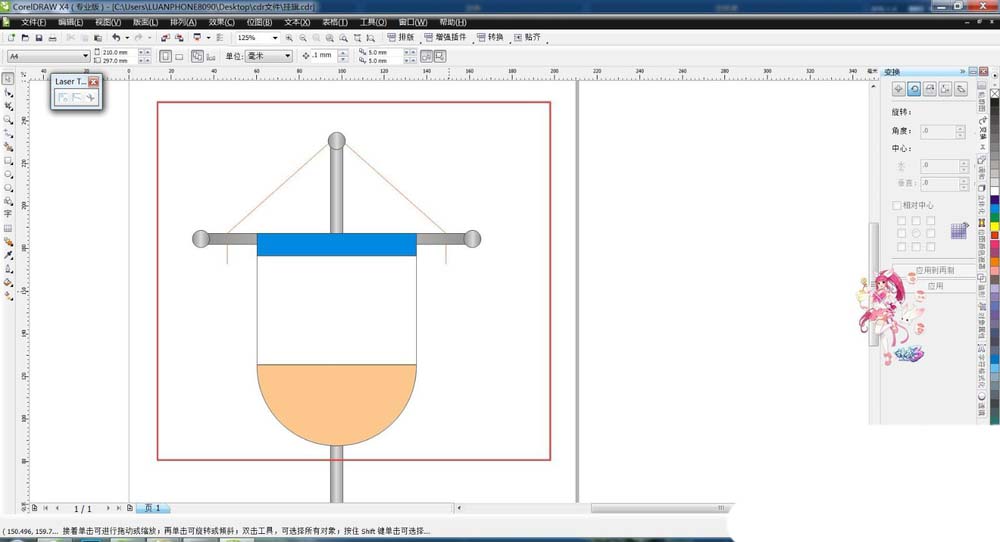Choose the Ellipse tool
The height and width of the screenshot is (542, 1000).
coord(8,173)
